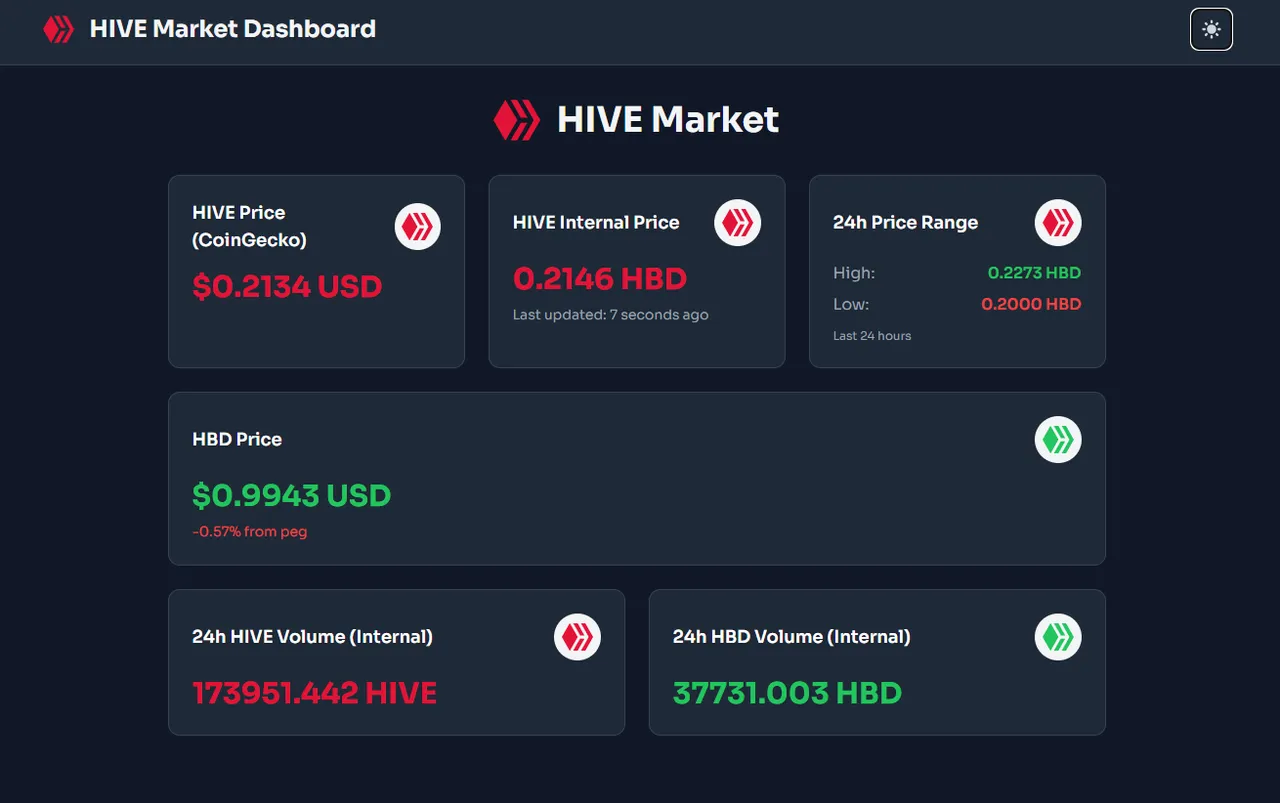The image size is (1280, 803).
Task: Click the HBD Price card label
Action: (237, 439)
